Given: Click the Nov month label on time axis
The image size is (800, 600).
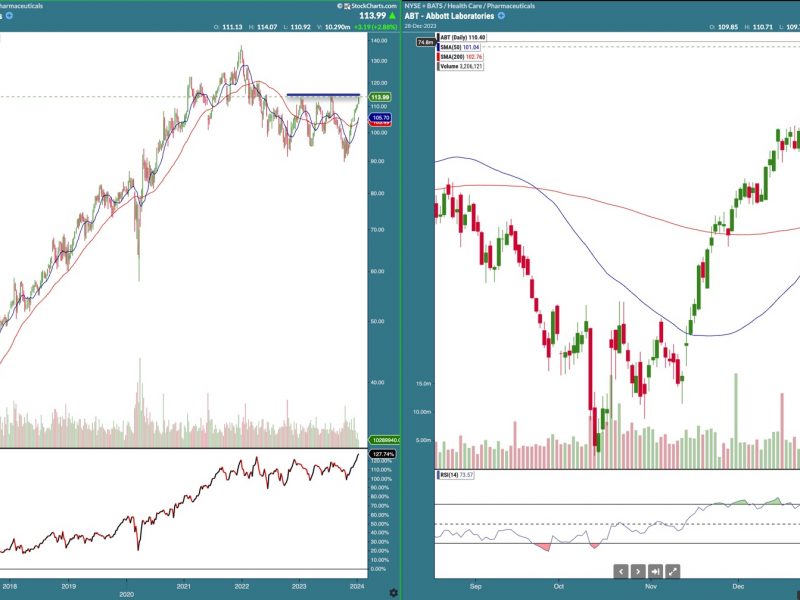Looking at the screenshot, I should tap(651, 586).
